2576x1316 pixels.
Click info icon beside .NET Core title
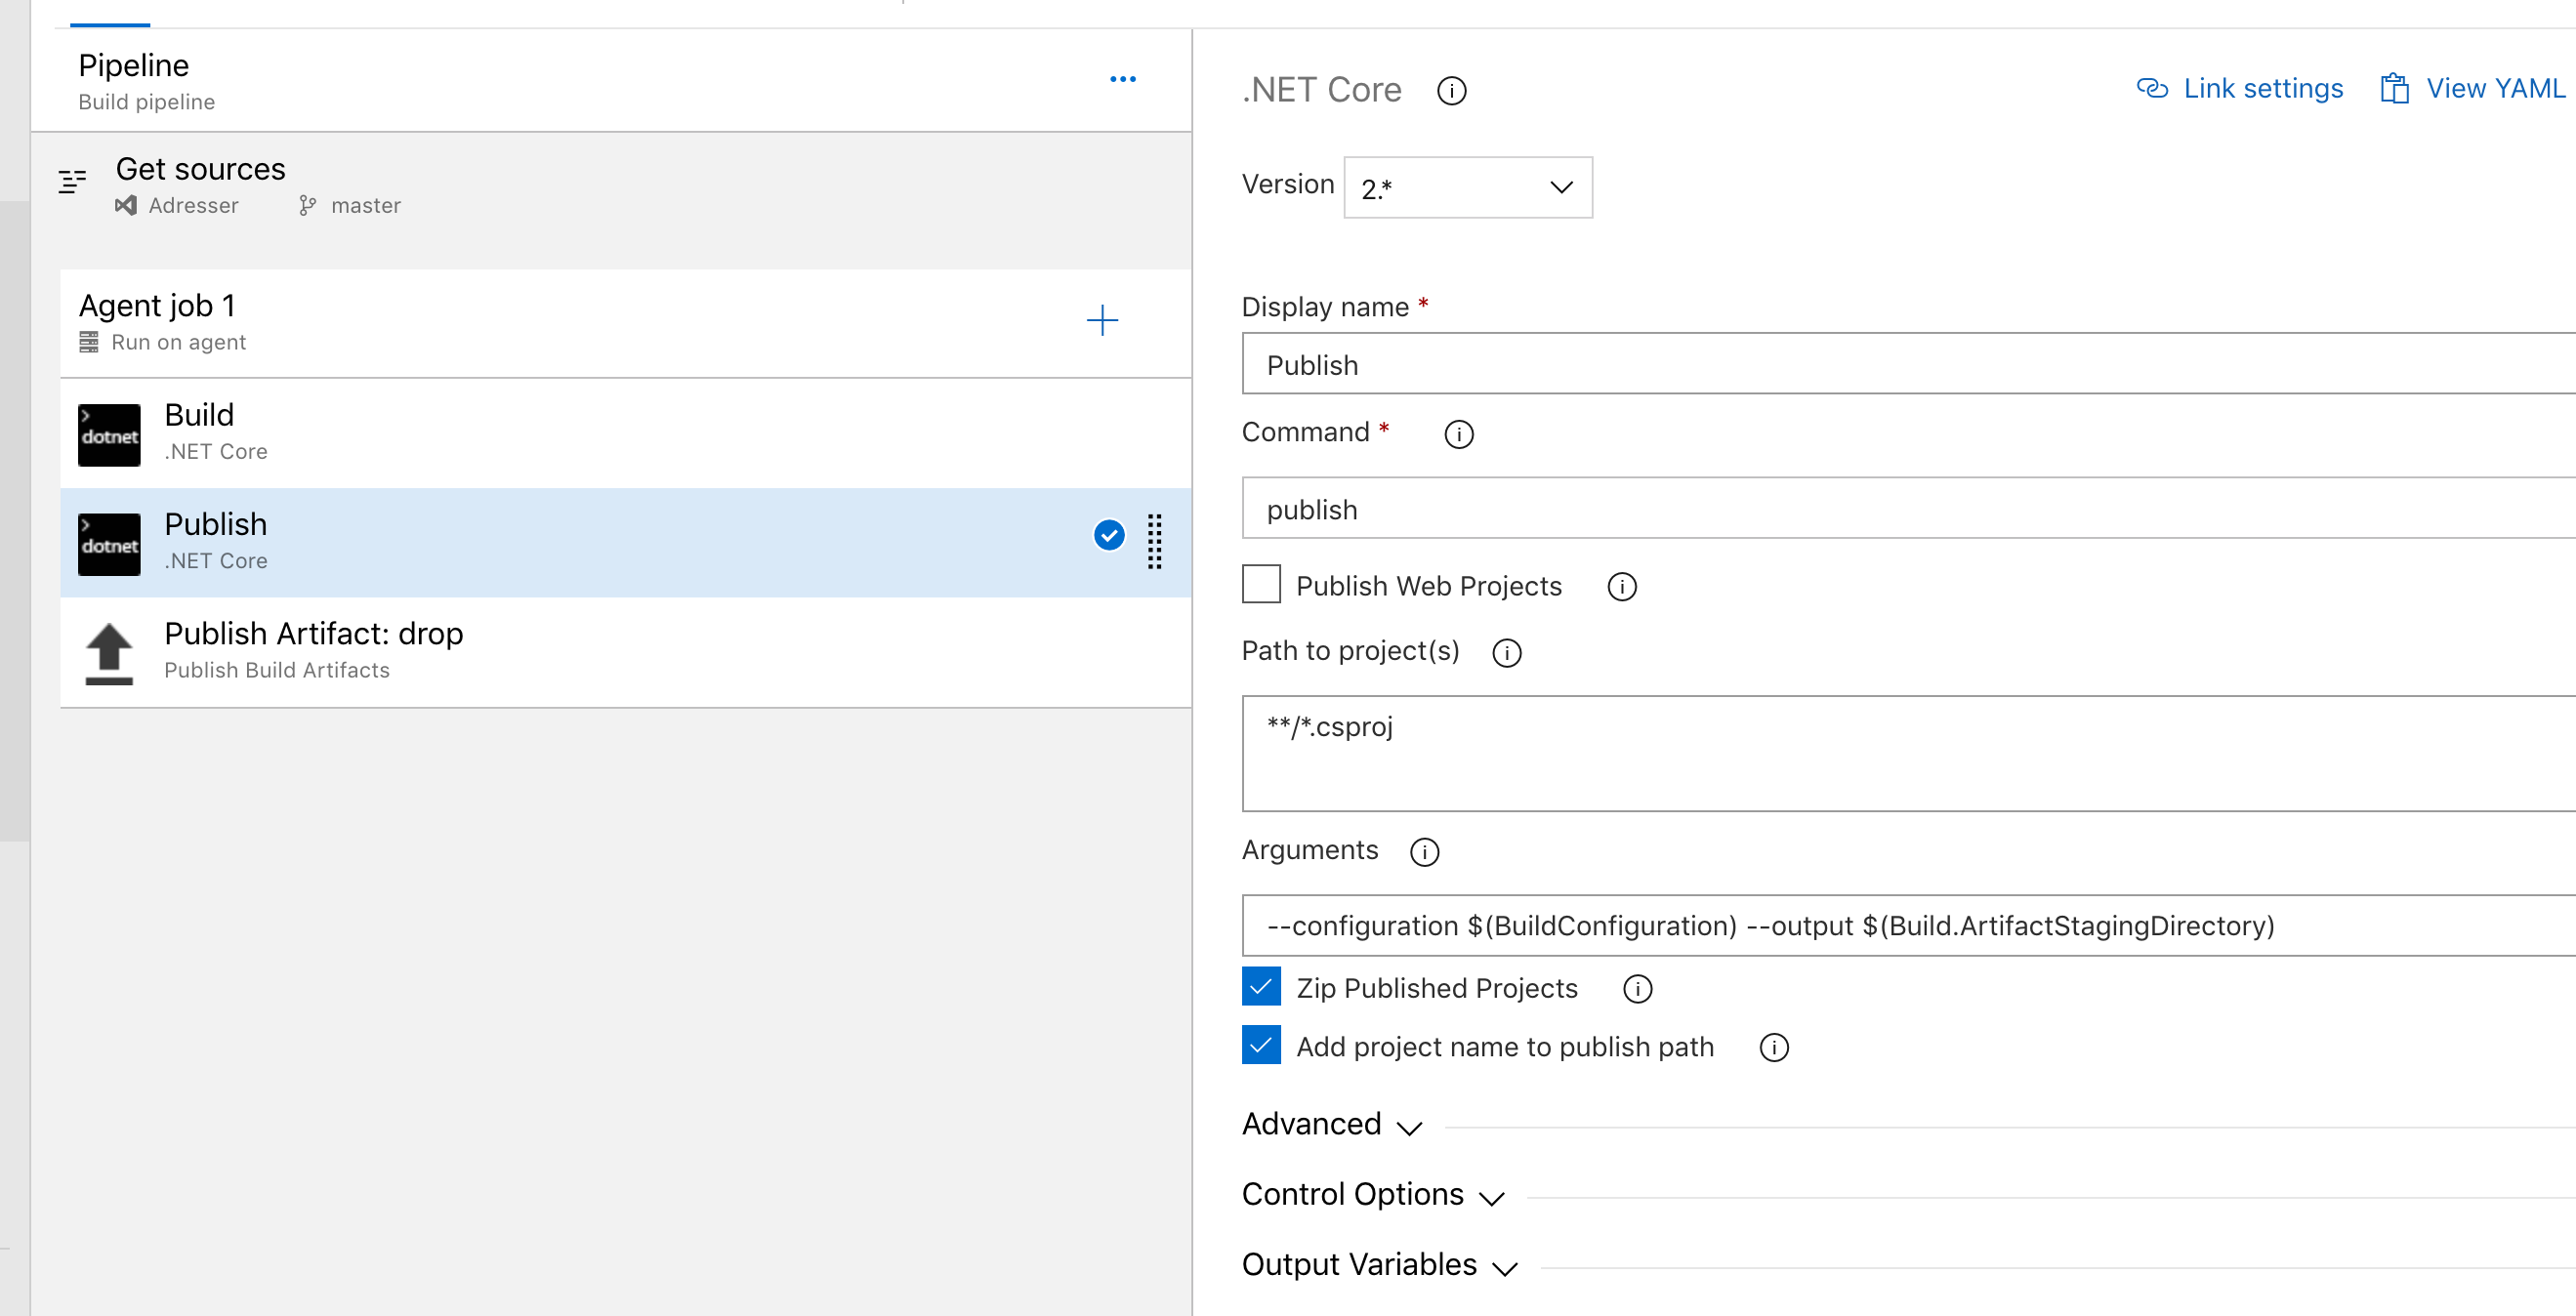(x=1450, y=92)
